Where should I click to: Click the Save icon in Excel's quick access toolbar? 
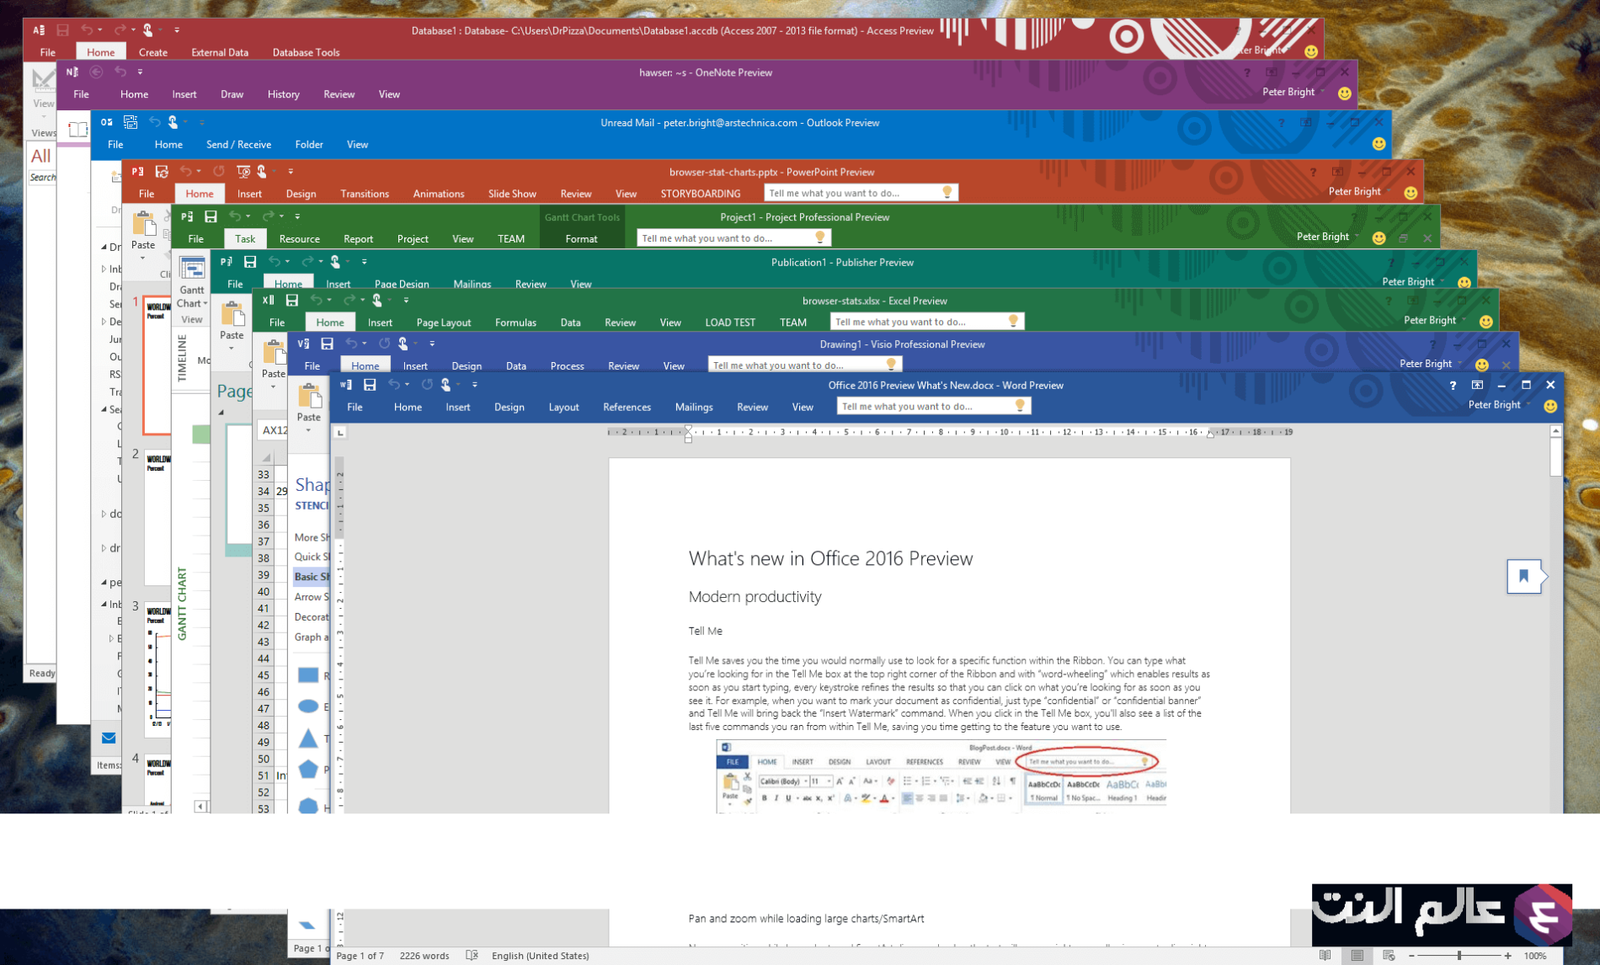click(292, 300)
